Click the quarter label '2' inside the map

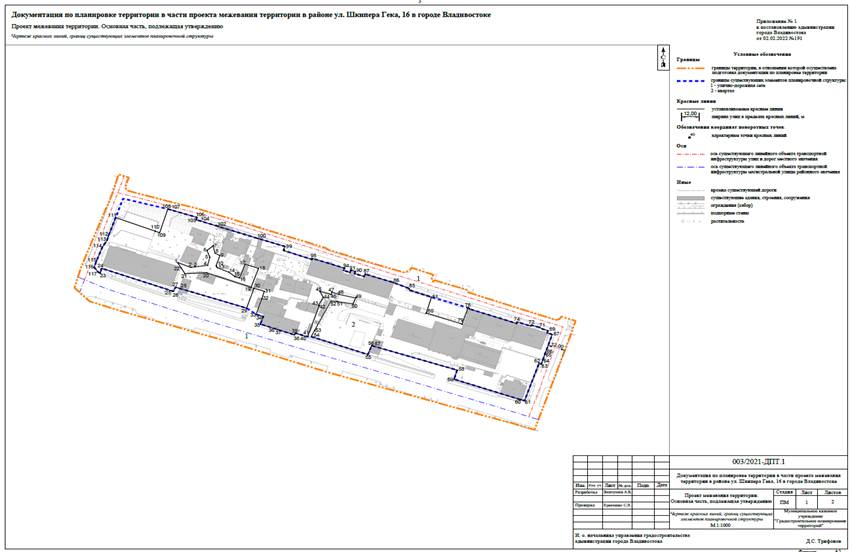(354, 324)
